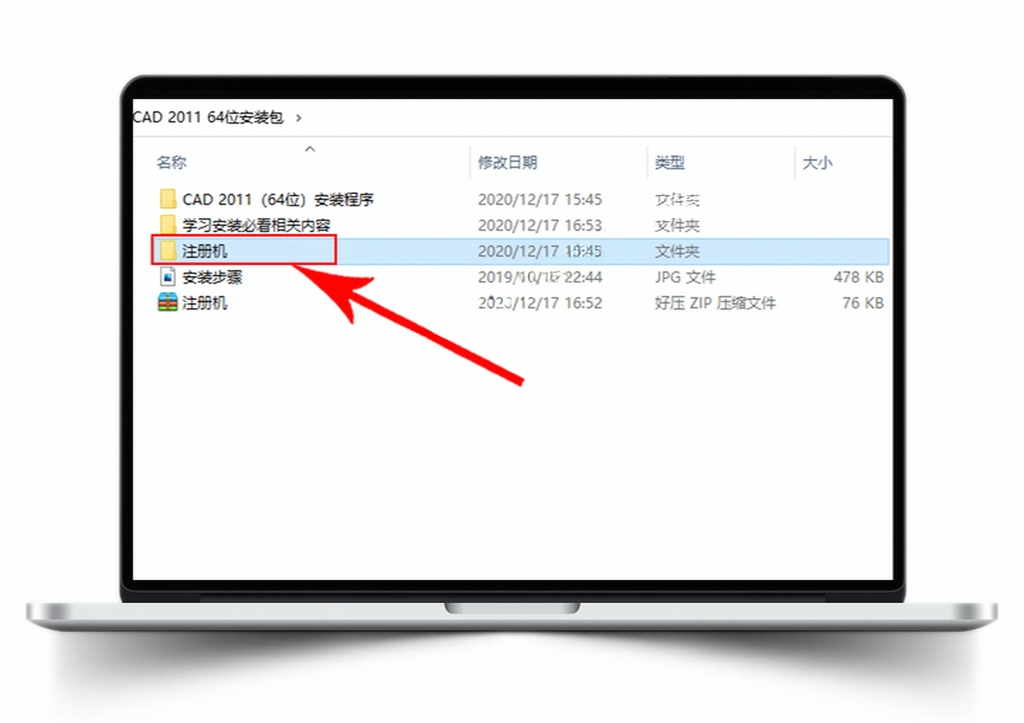Click size 76 KB
1024x723 pixels.
(x=863, y=303)
